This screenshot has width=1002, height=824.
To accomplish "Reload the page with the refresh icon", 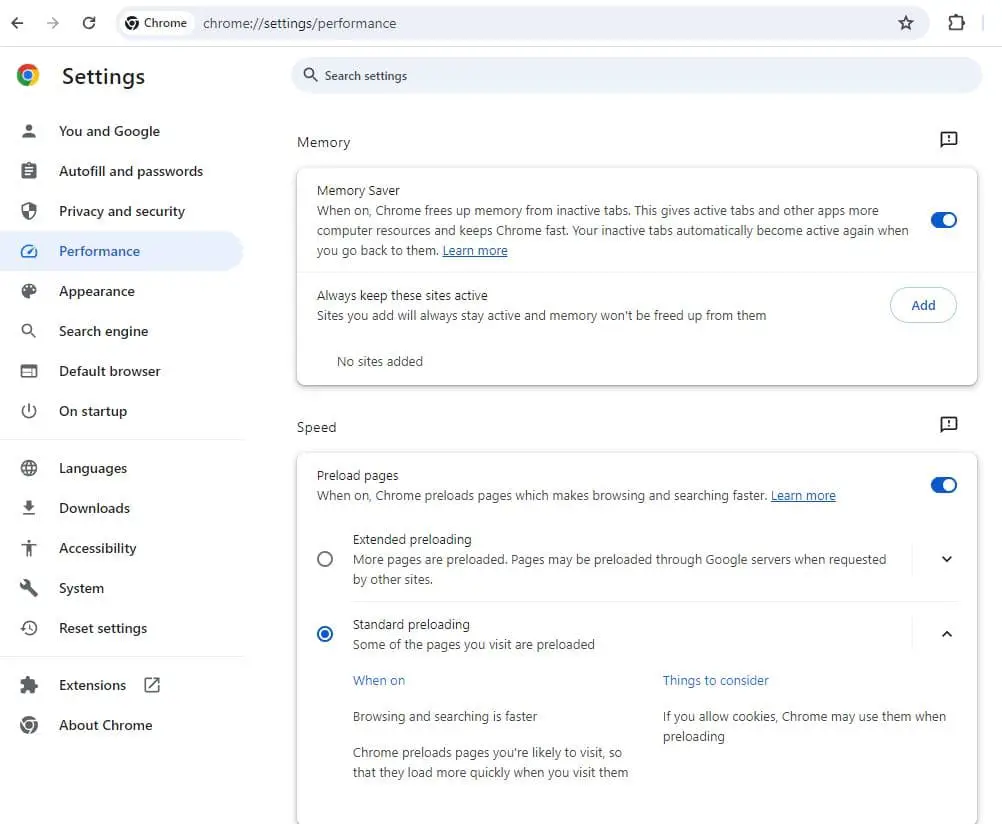I will coord(89,23).
